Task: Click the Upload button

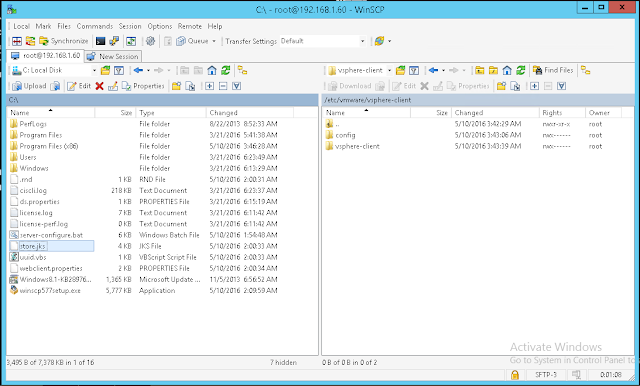Action: tap(29, 86)
